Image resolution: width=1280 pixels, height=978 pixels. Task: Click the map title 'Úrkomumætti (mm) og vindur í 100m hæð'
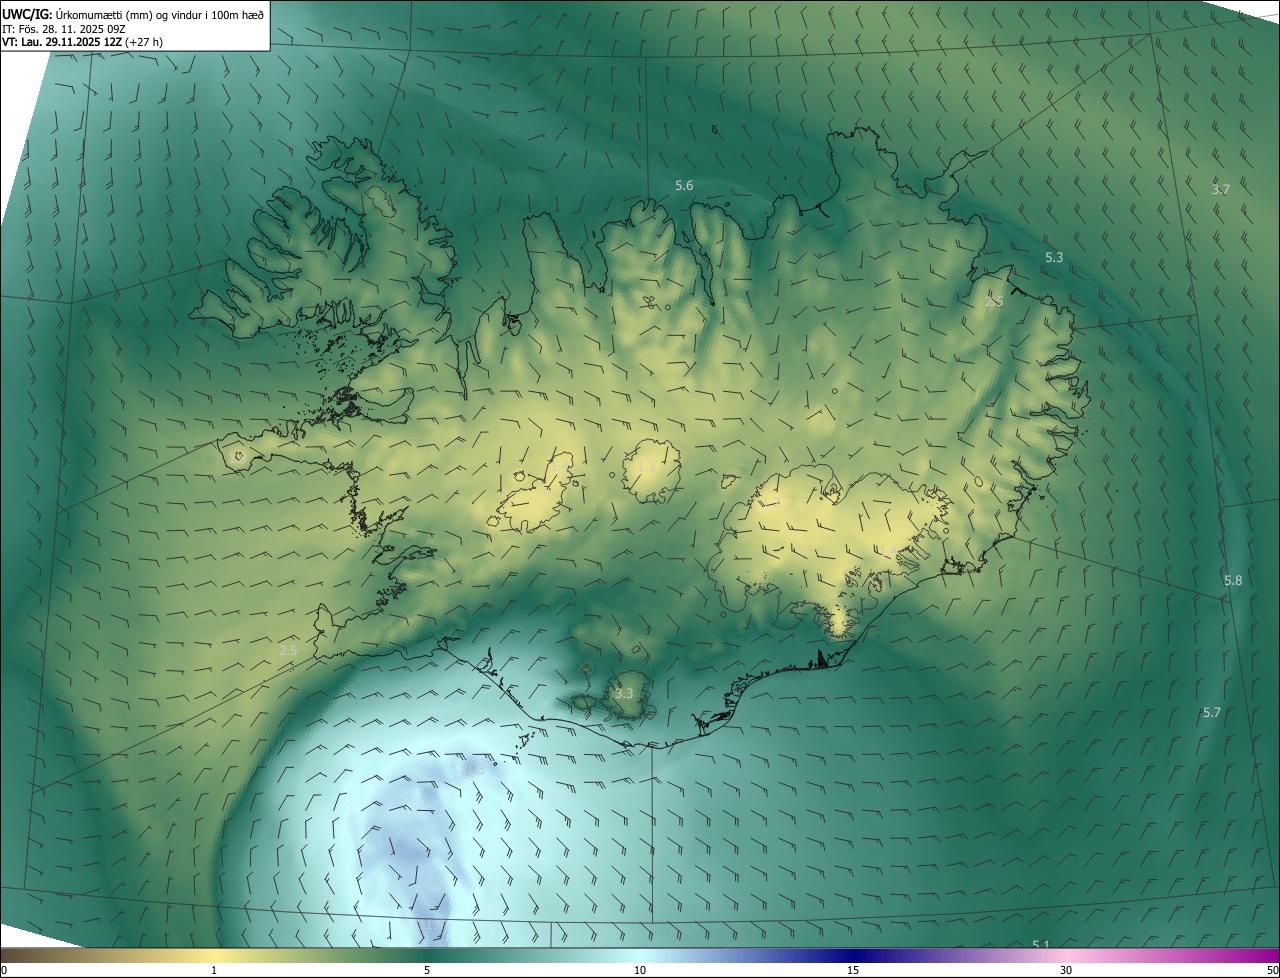point(160,15)
